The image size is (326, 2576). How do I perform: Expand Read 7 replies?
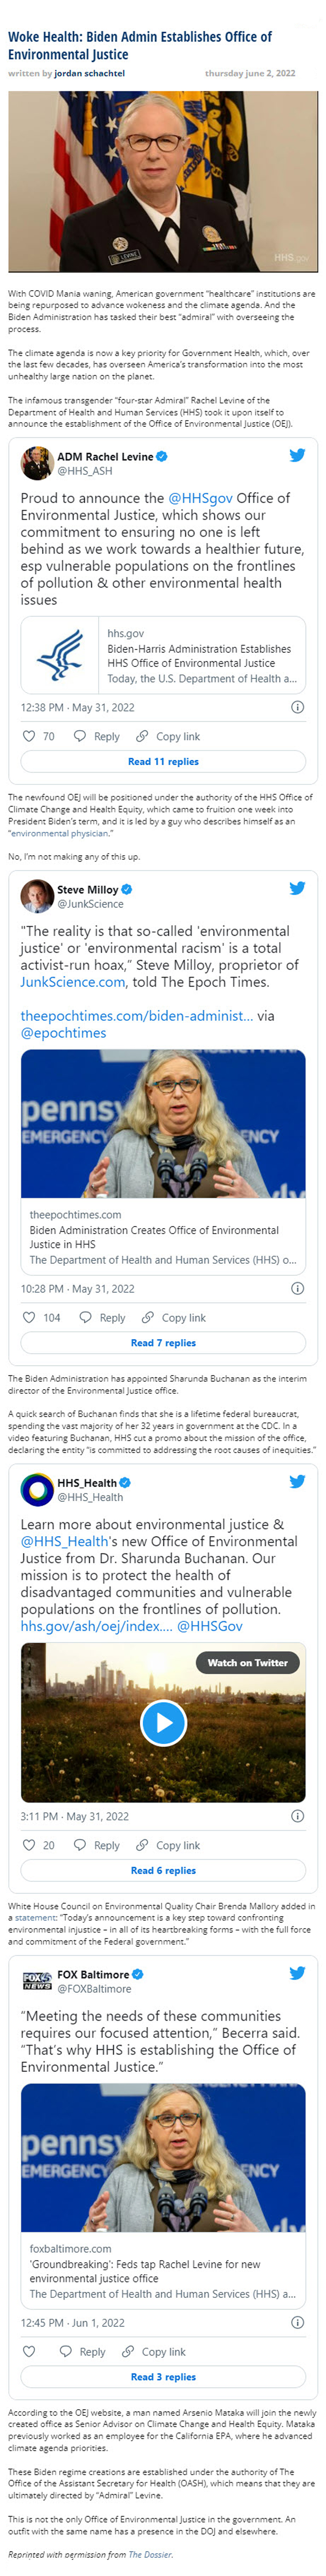coord(163,1343)
